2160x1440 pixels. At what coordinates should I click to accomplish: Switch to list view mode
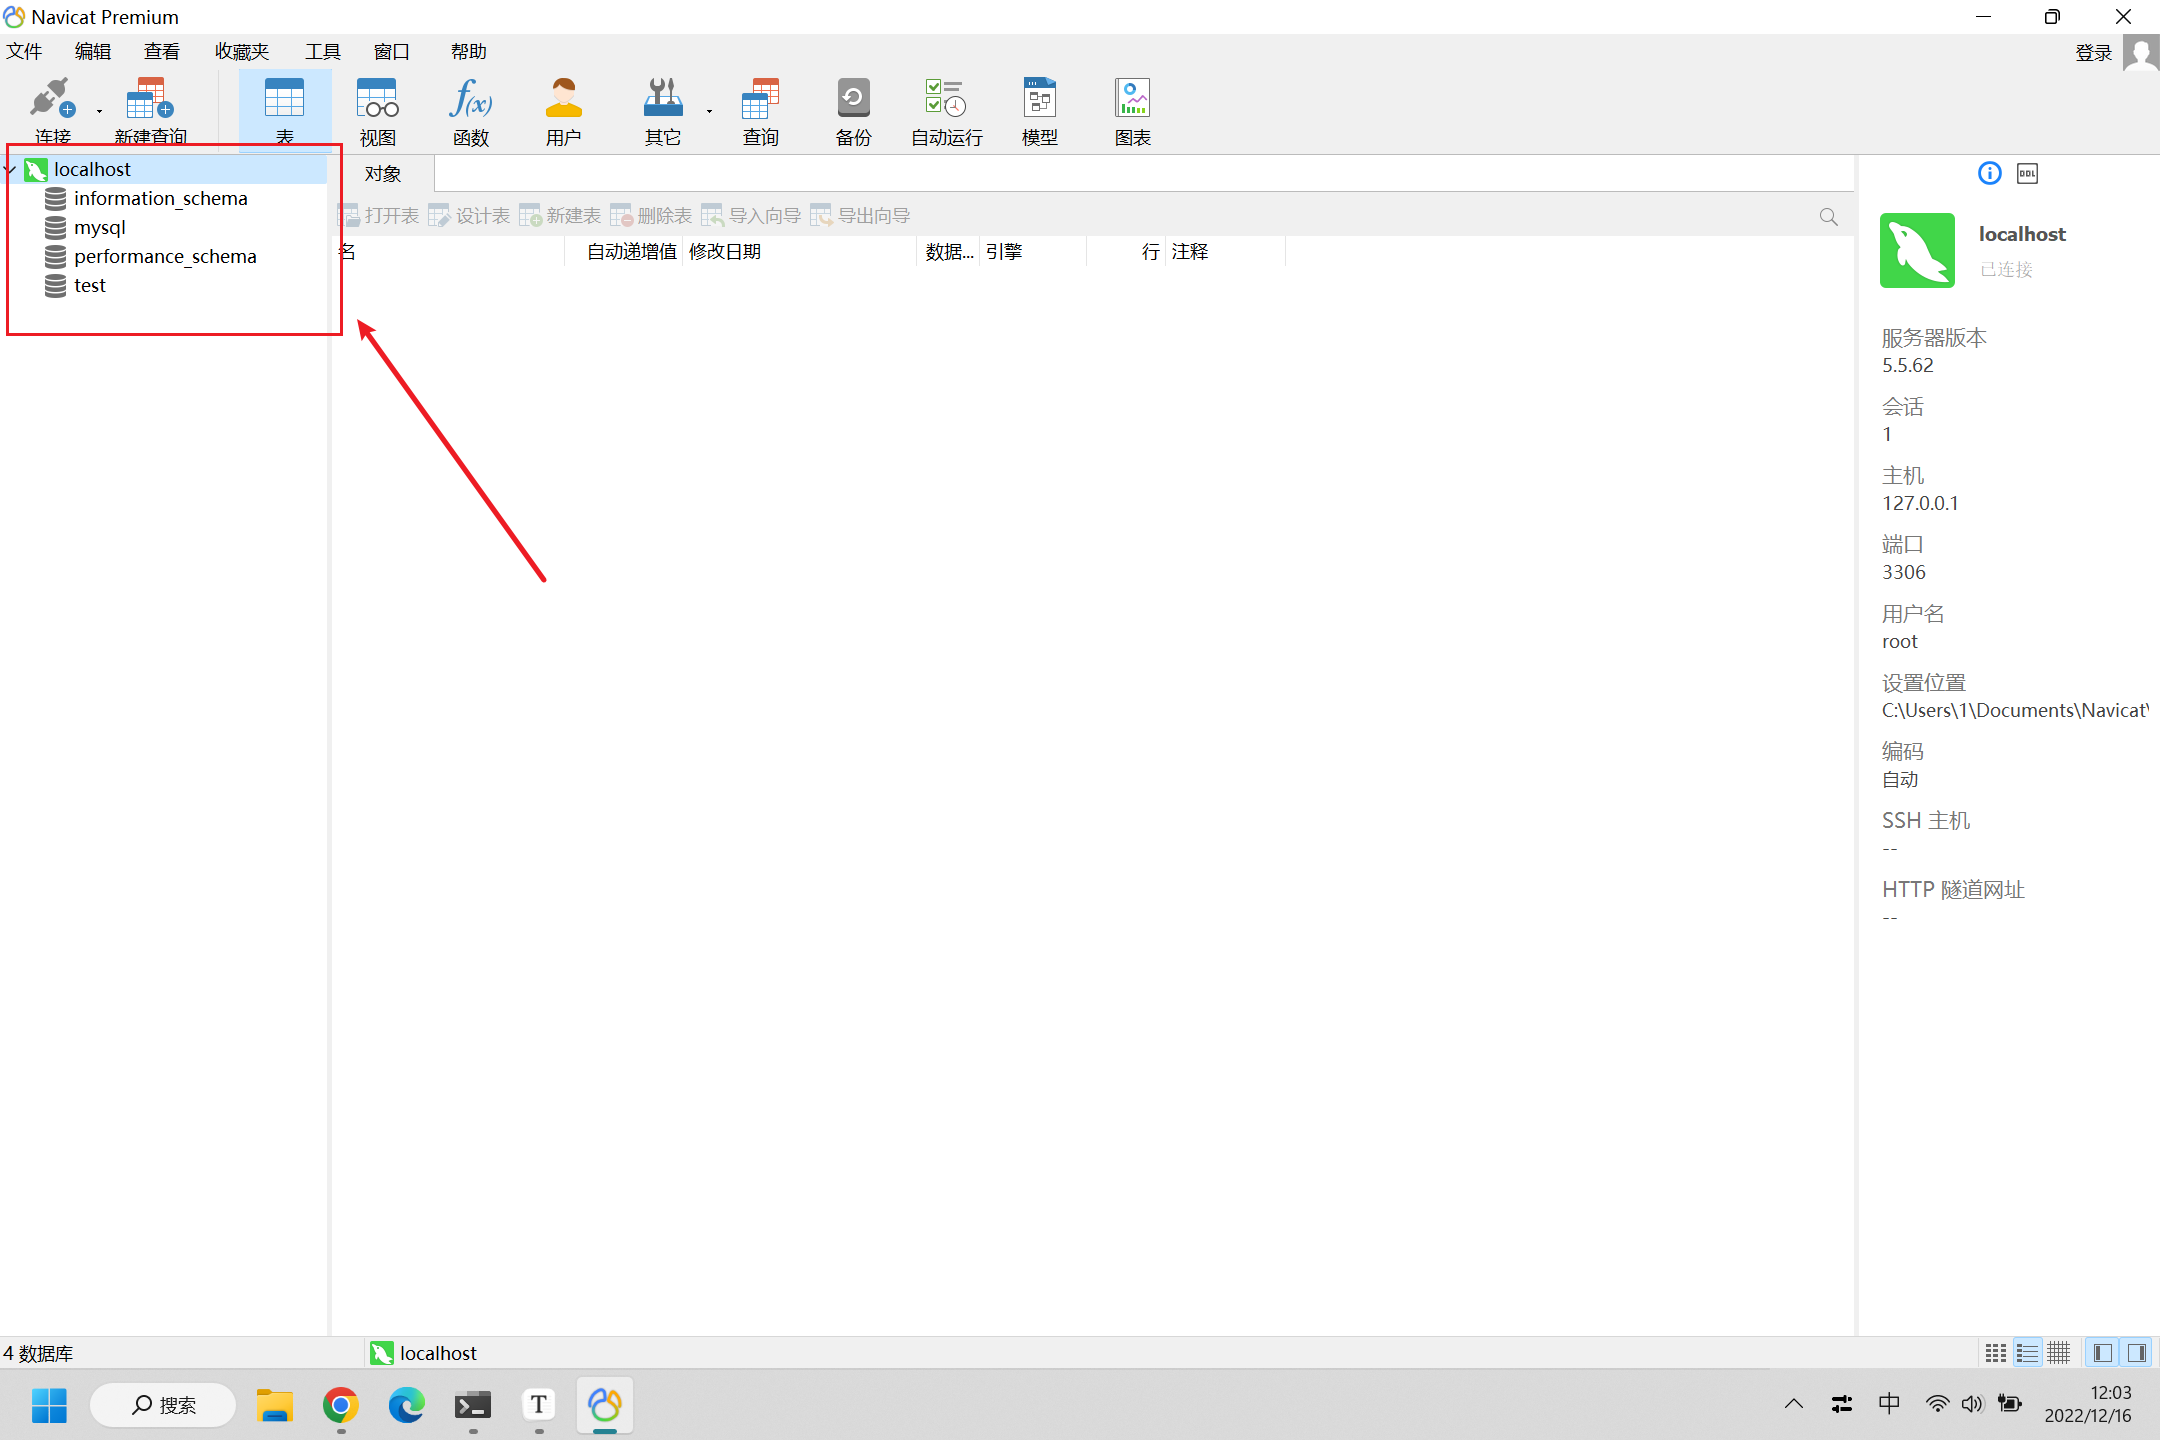(x=2027, y=1353)
